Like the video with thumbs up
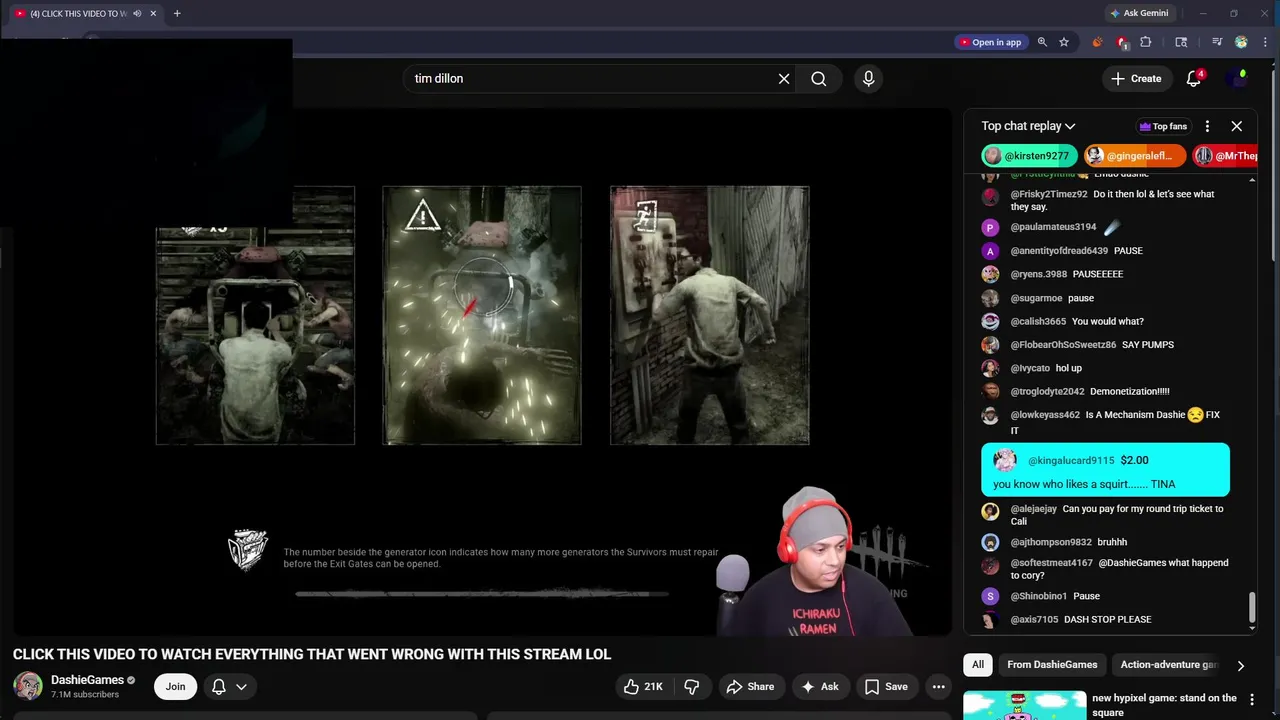The image size is (1280, 720). 643,687
